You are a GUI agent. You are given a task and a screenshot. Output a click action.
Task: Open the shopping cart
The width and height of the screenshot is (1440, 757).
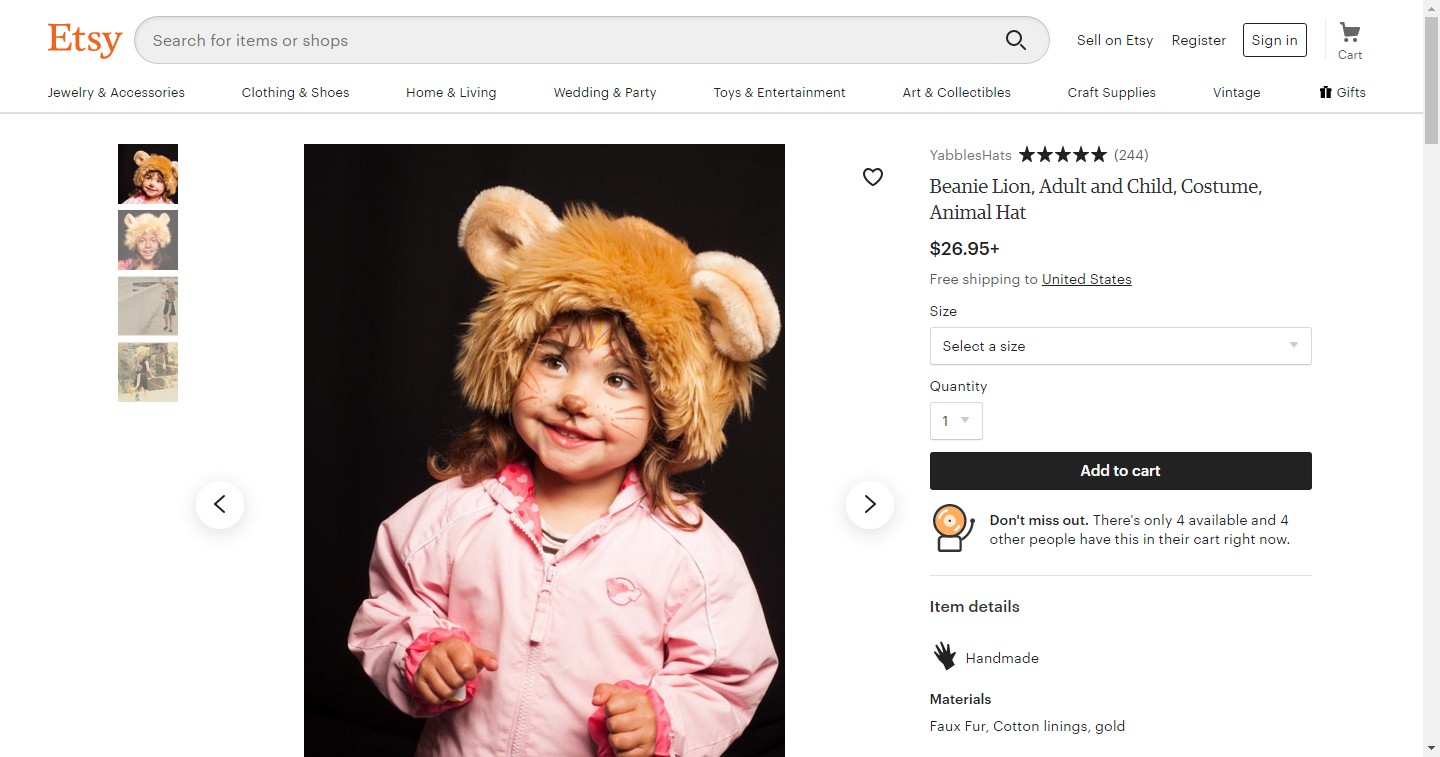pos(1350,41)
